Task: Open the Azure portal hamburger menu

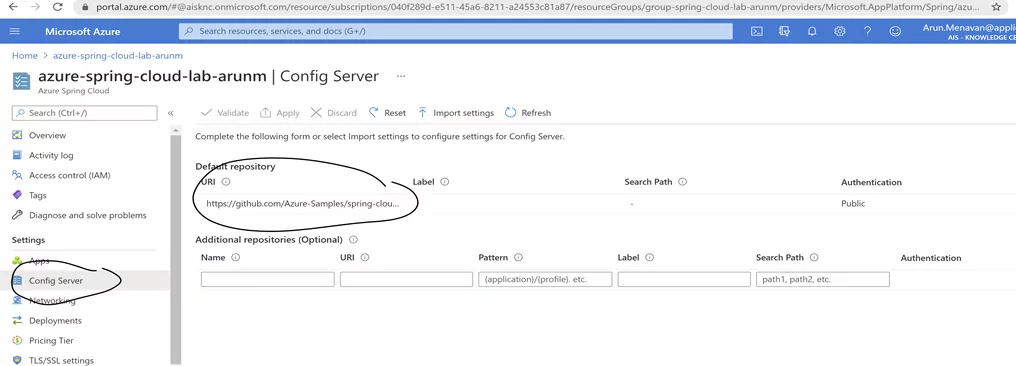Action: [x=16, y=31]
